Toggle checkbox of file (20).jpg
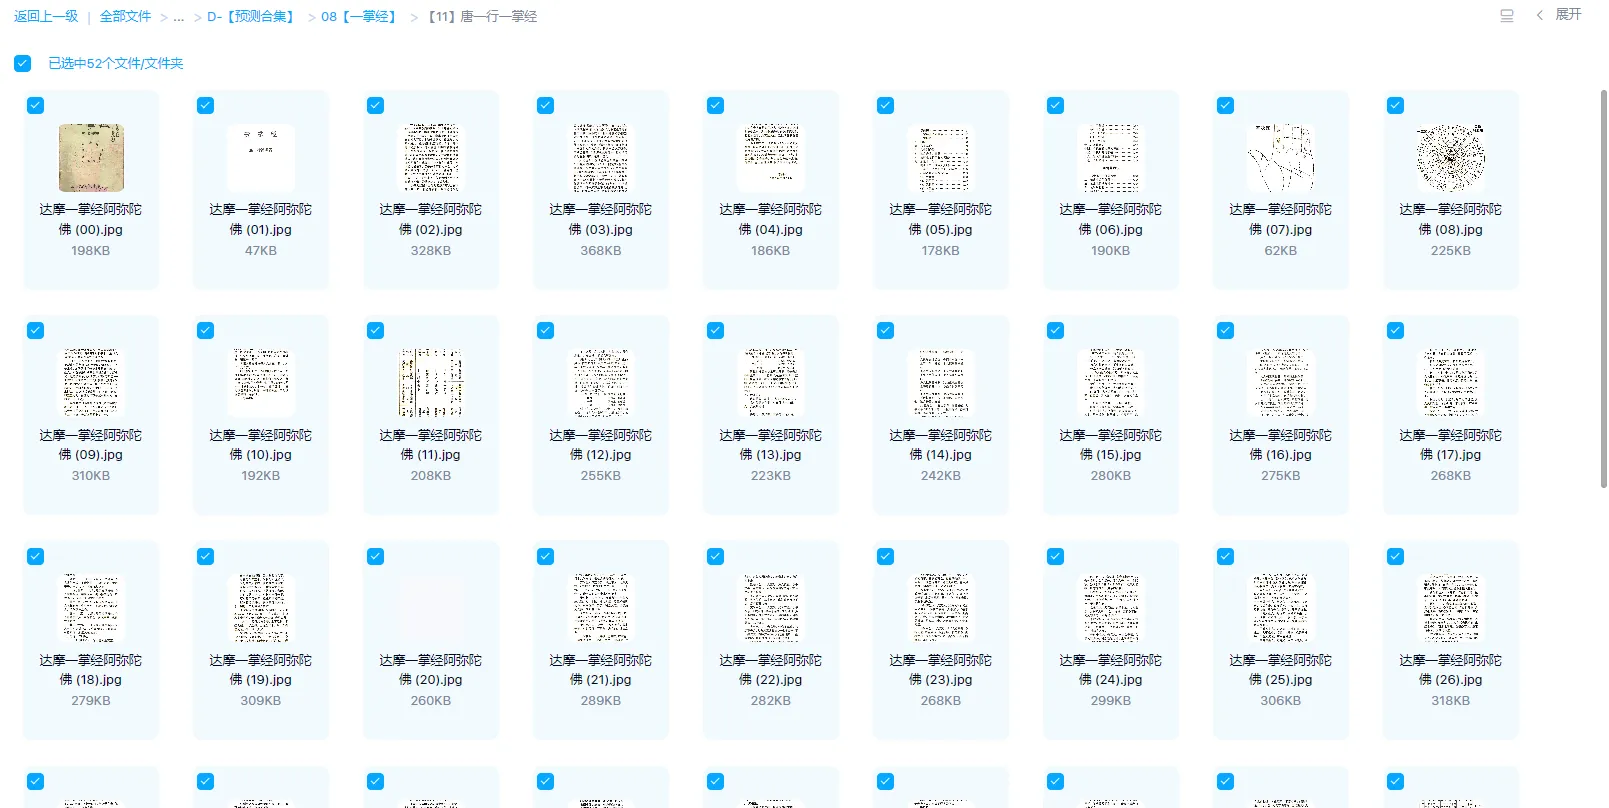 point(375,556)
